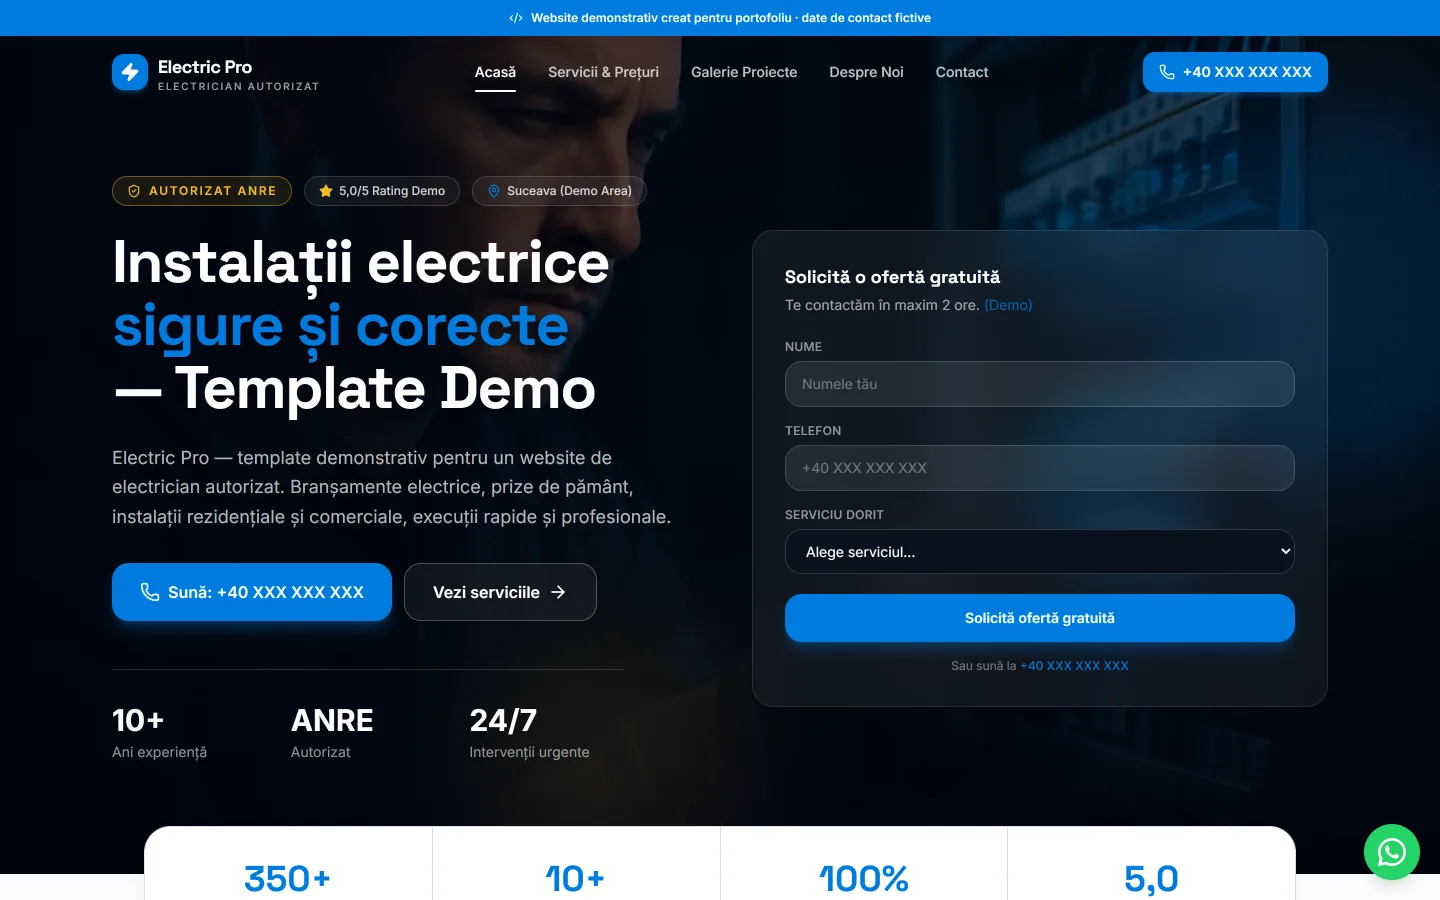Focus the Telefon input field
This screenshot has width=1440, height=900.
point(1040,468)
